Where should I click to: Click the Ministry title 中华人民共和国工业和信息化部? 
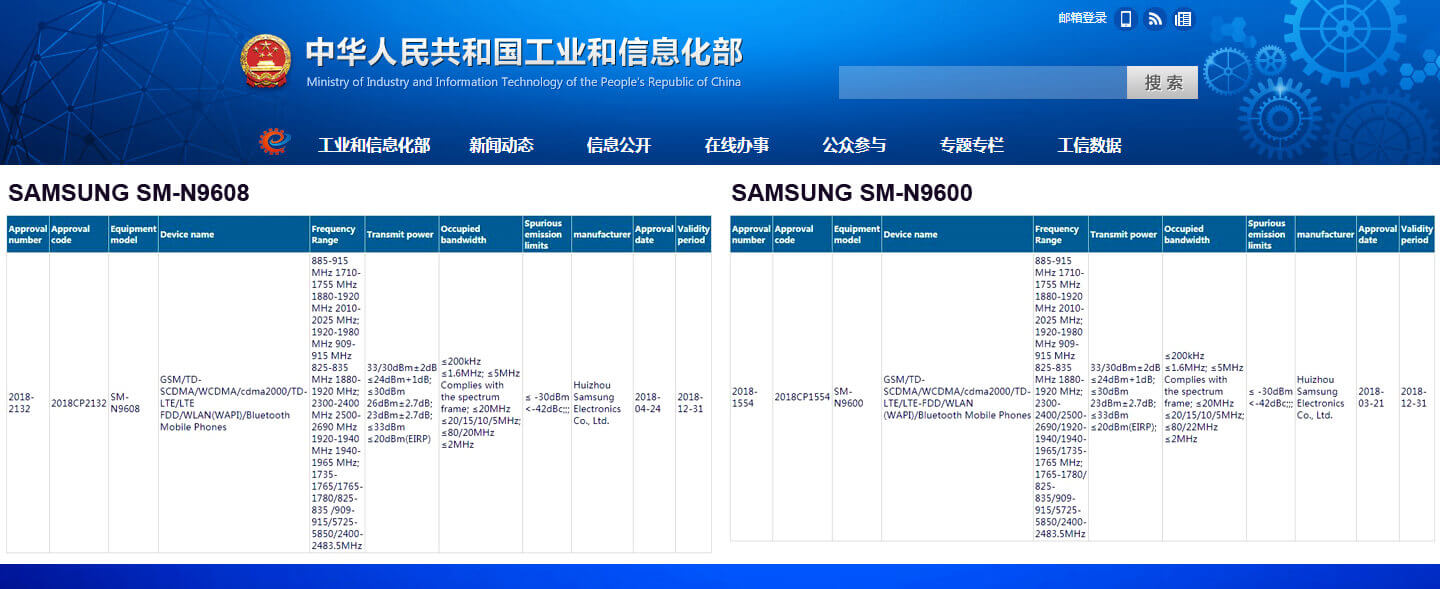click(524, 52)
